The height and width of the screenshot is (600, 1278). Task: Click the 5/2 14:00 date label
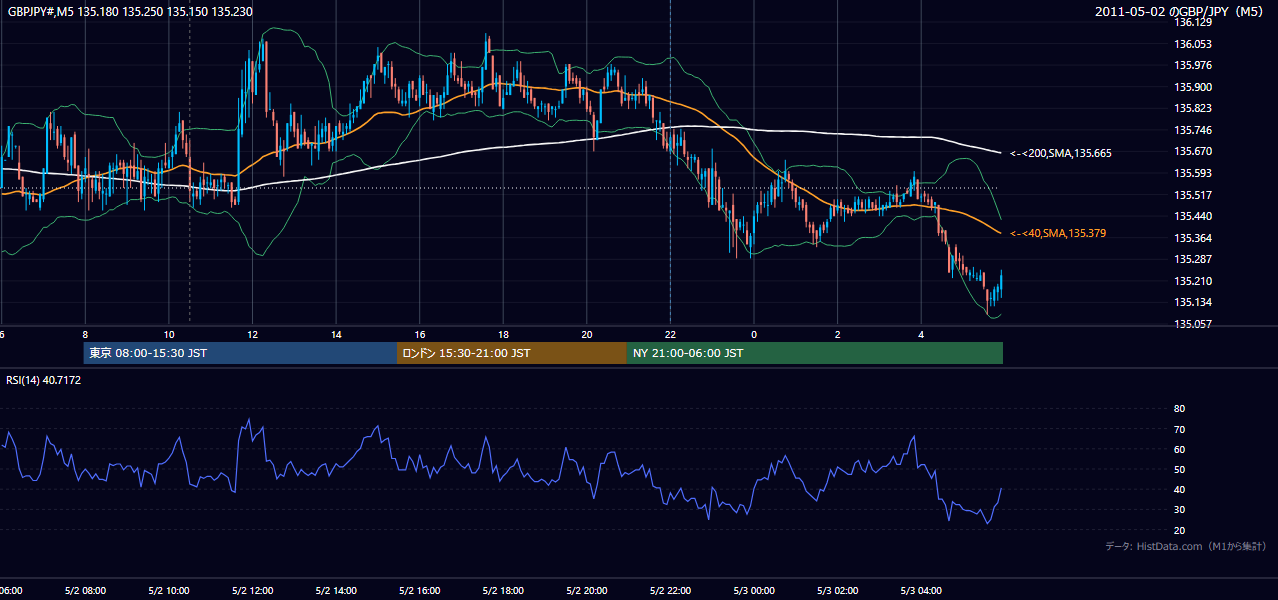click(x=336, y=590)
